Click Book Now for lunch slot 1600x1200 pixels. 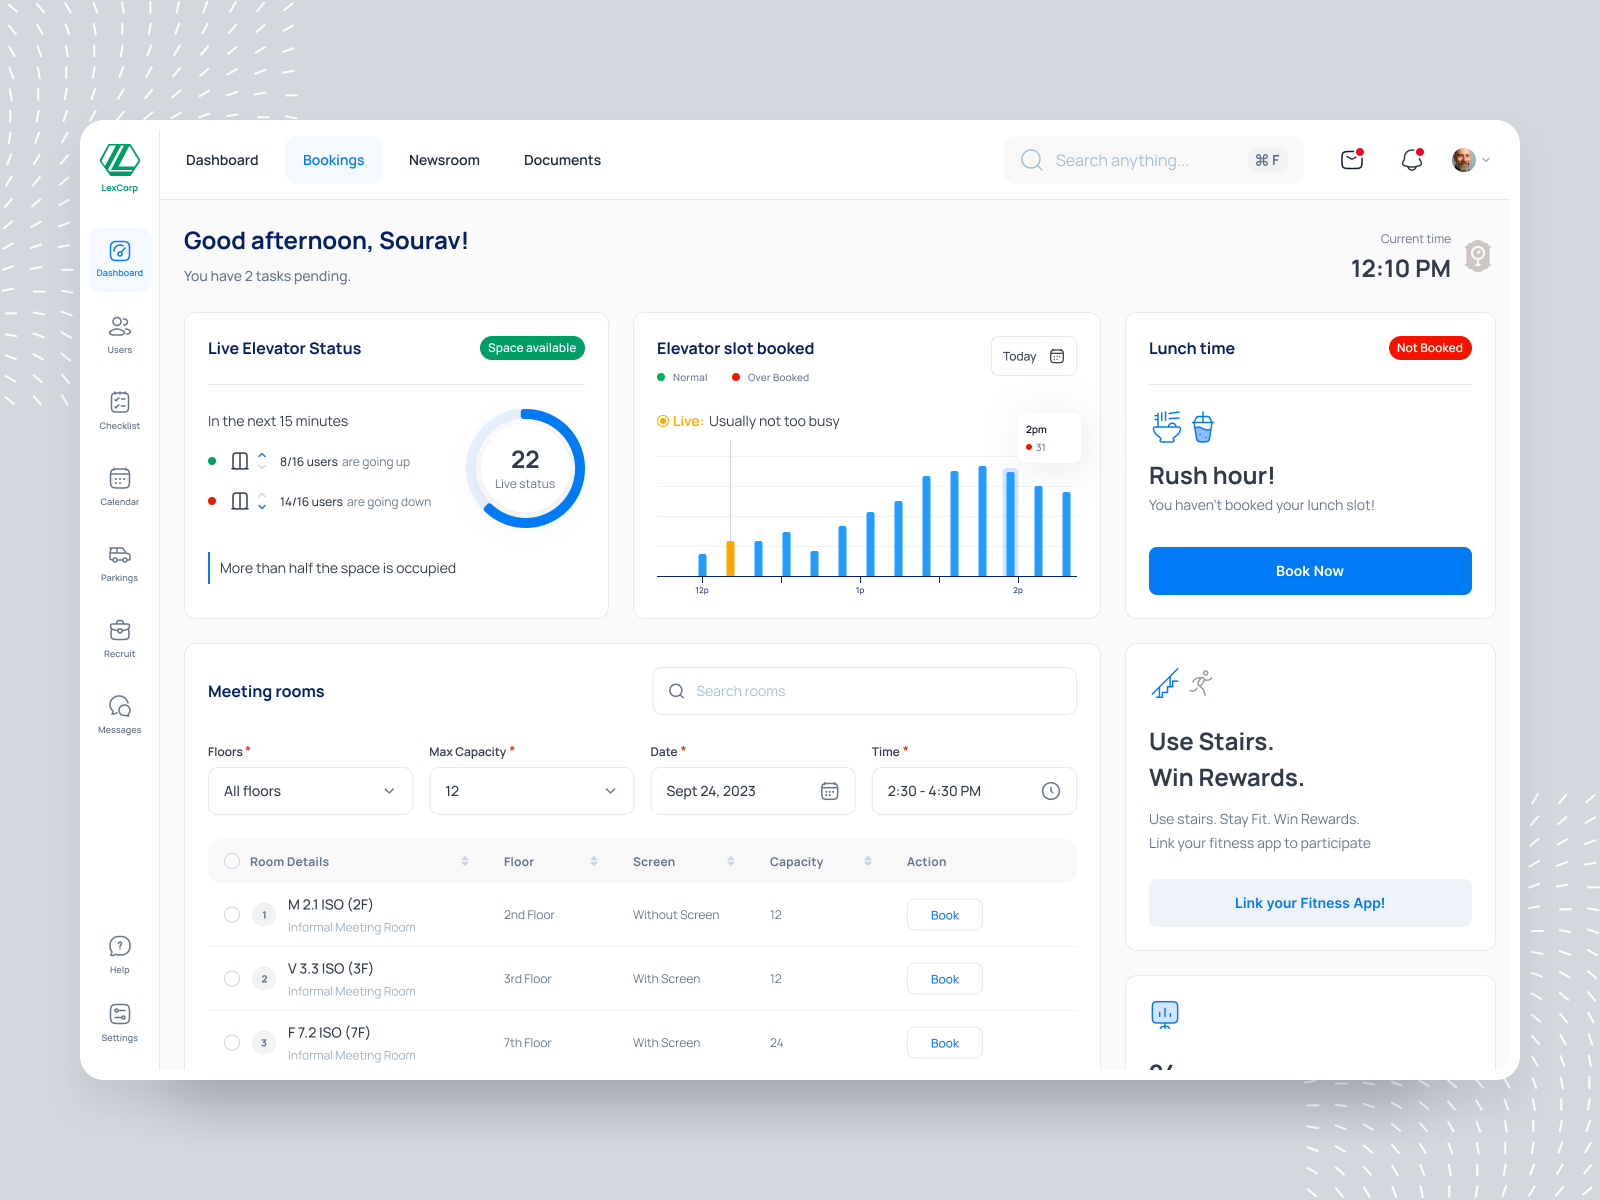[x=1309, y=570]
